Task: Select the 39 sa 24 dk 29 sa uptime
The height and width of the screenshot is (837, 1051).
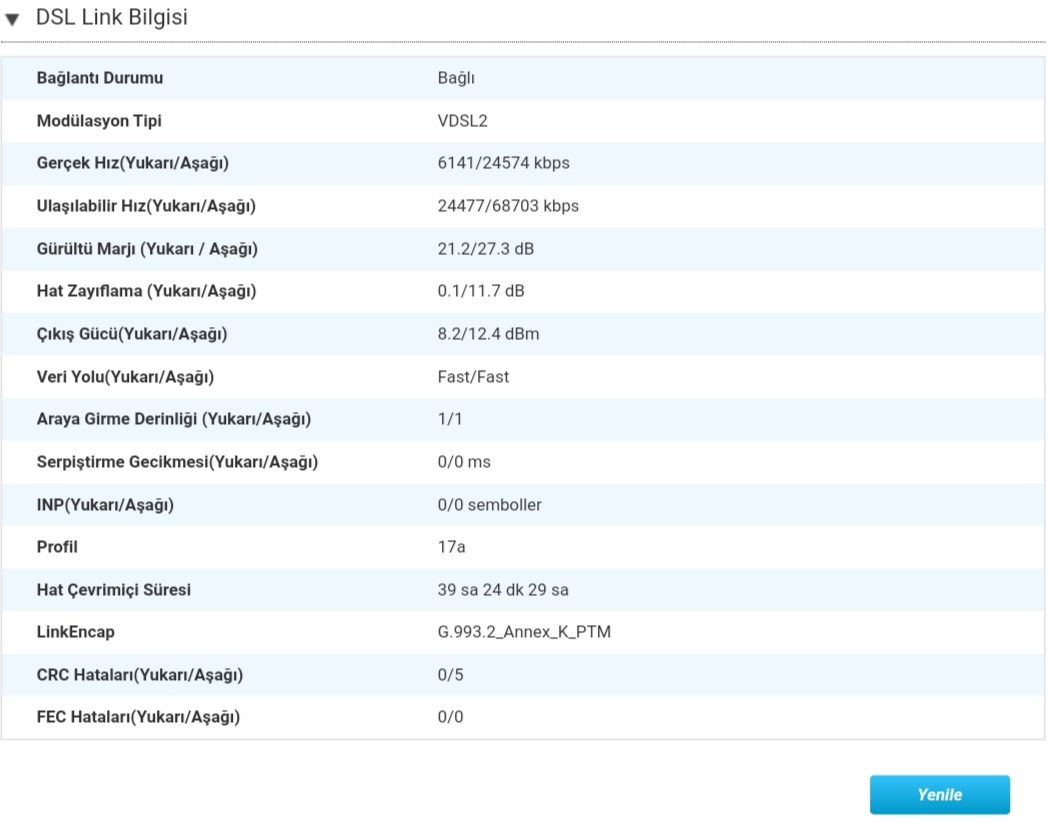Action: 503,590
